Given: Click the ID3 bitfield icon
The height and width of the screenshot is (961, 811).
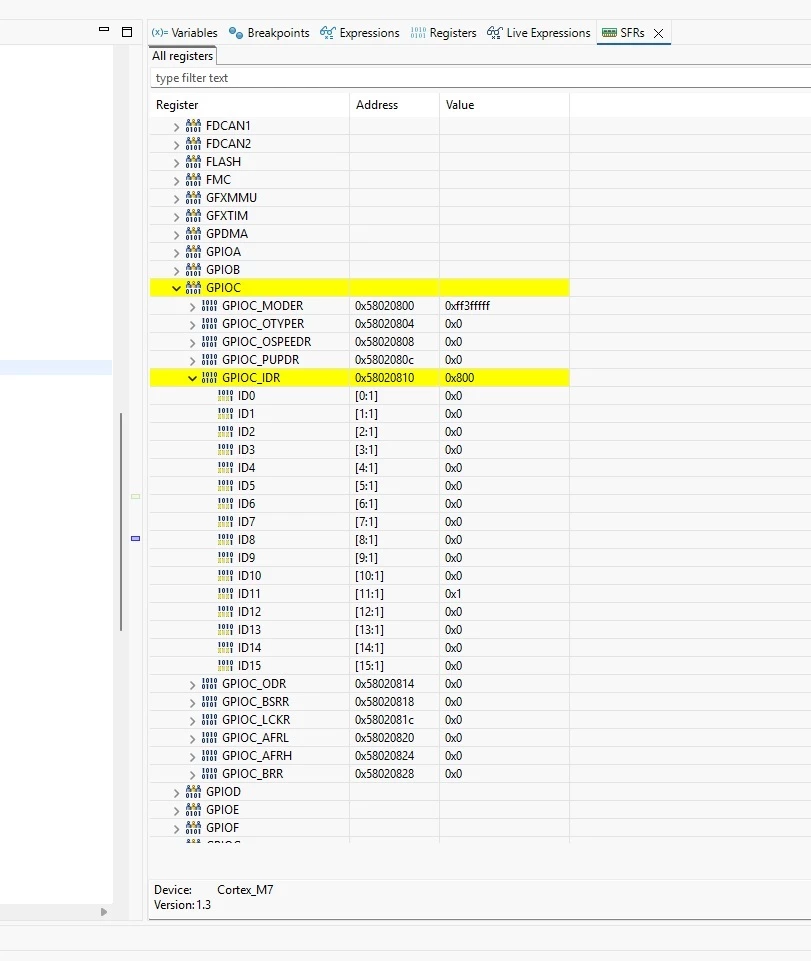Looking at the screenshot, I should [x=226, y=449].
